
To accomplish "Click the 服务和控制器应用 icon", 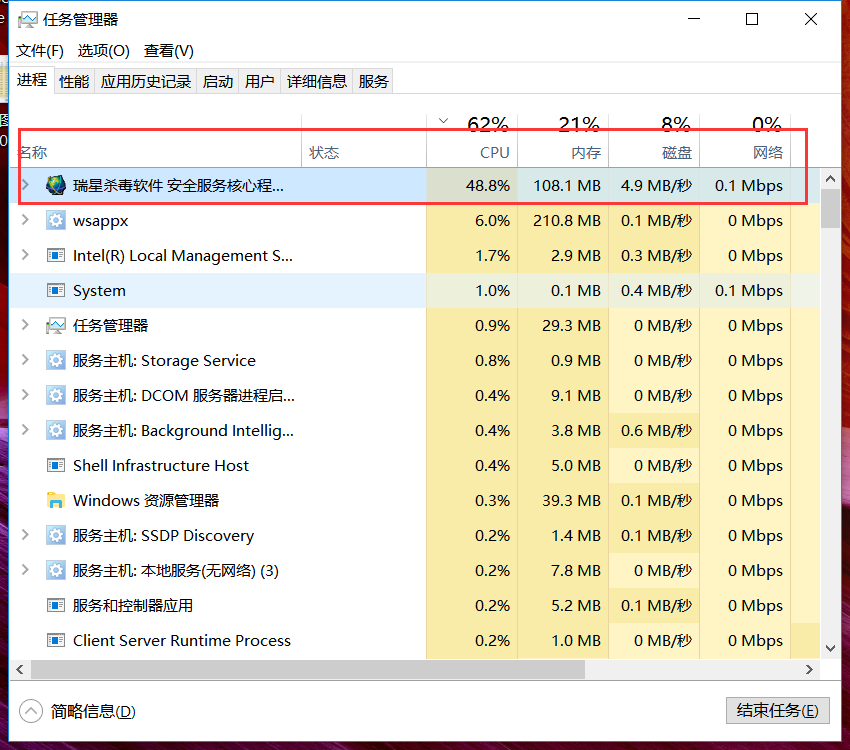I will [x=56, y=605].
